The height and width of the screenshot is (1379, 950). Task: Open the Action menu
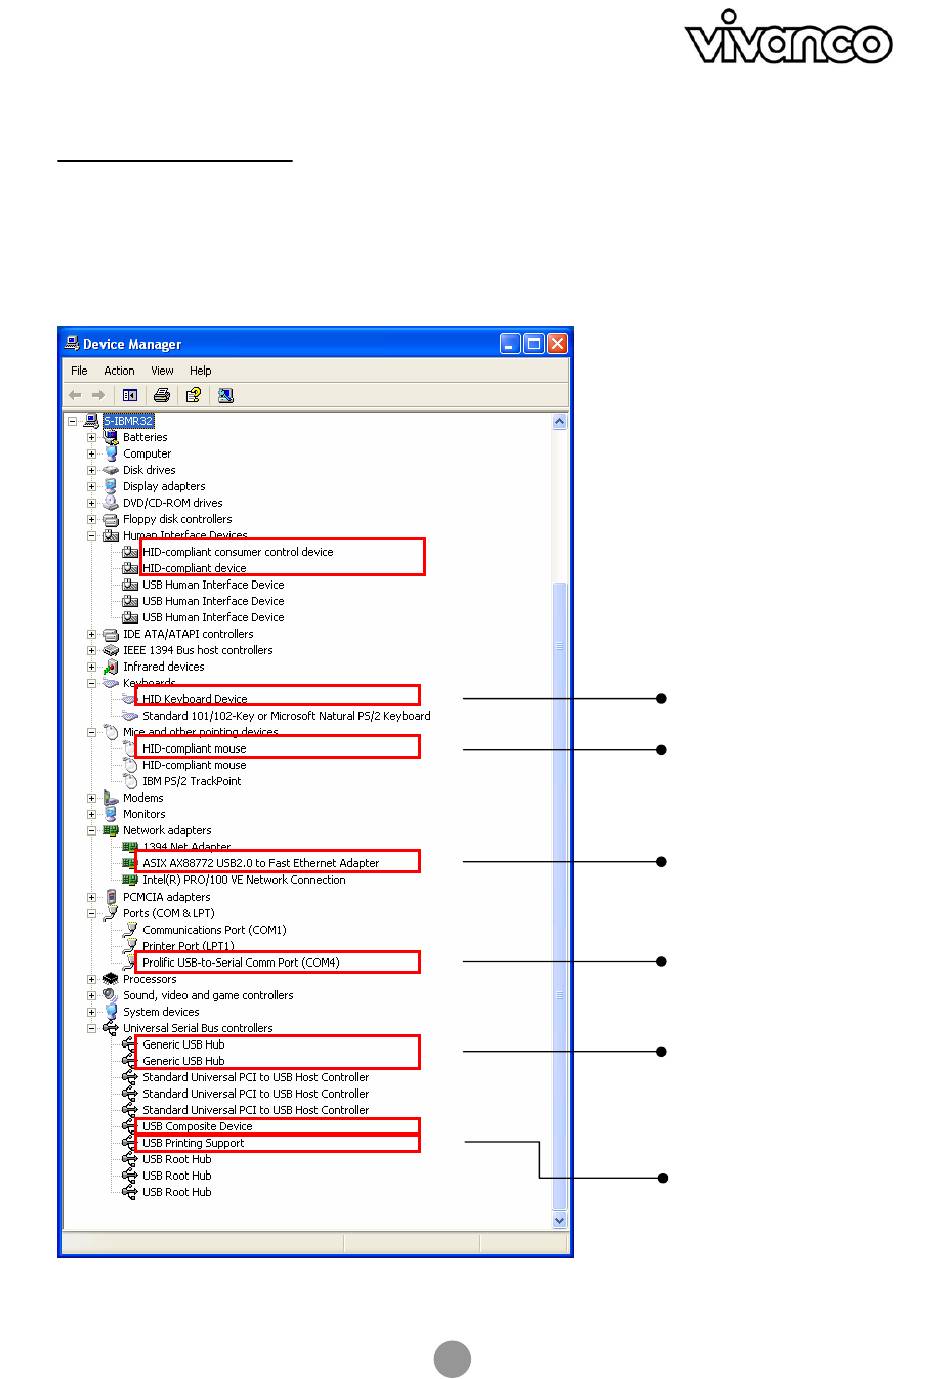tap(119, 370)
